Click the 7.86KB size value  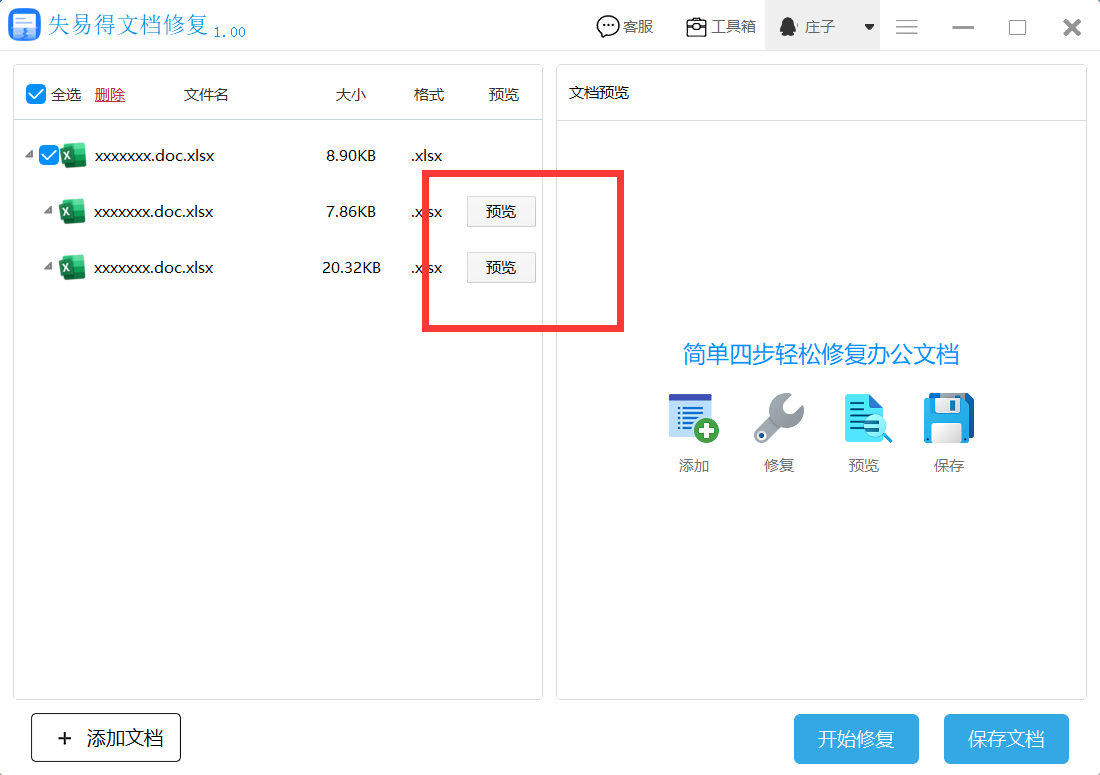[x=351, y=212]
